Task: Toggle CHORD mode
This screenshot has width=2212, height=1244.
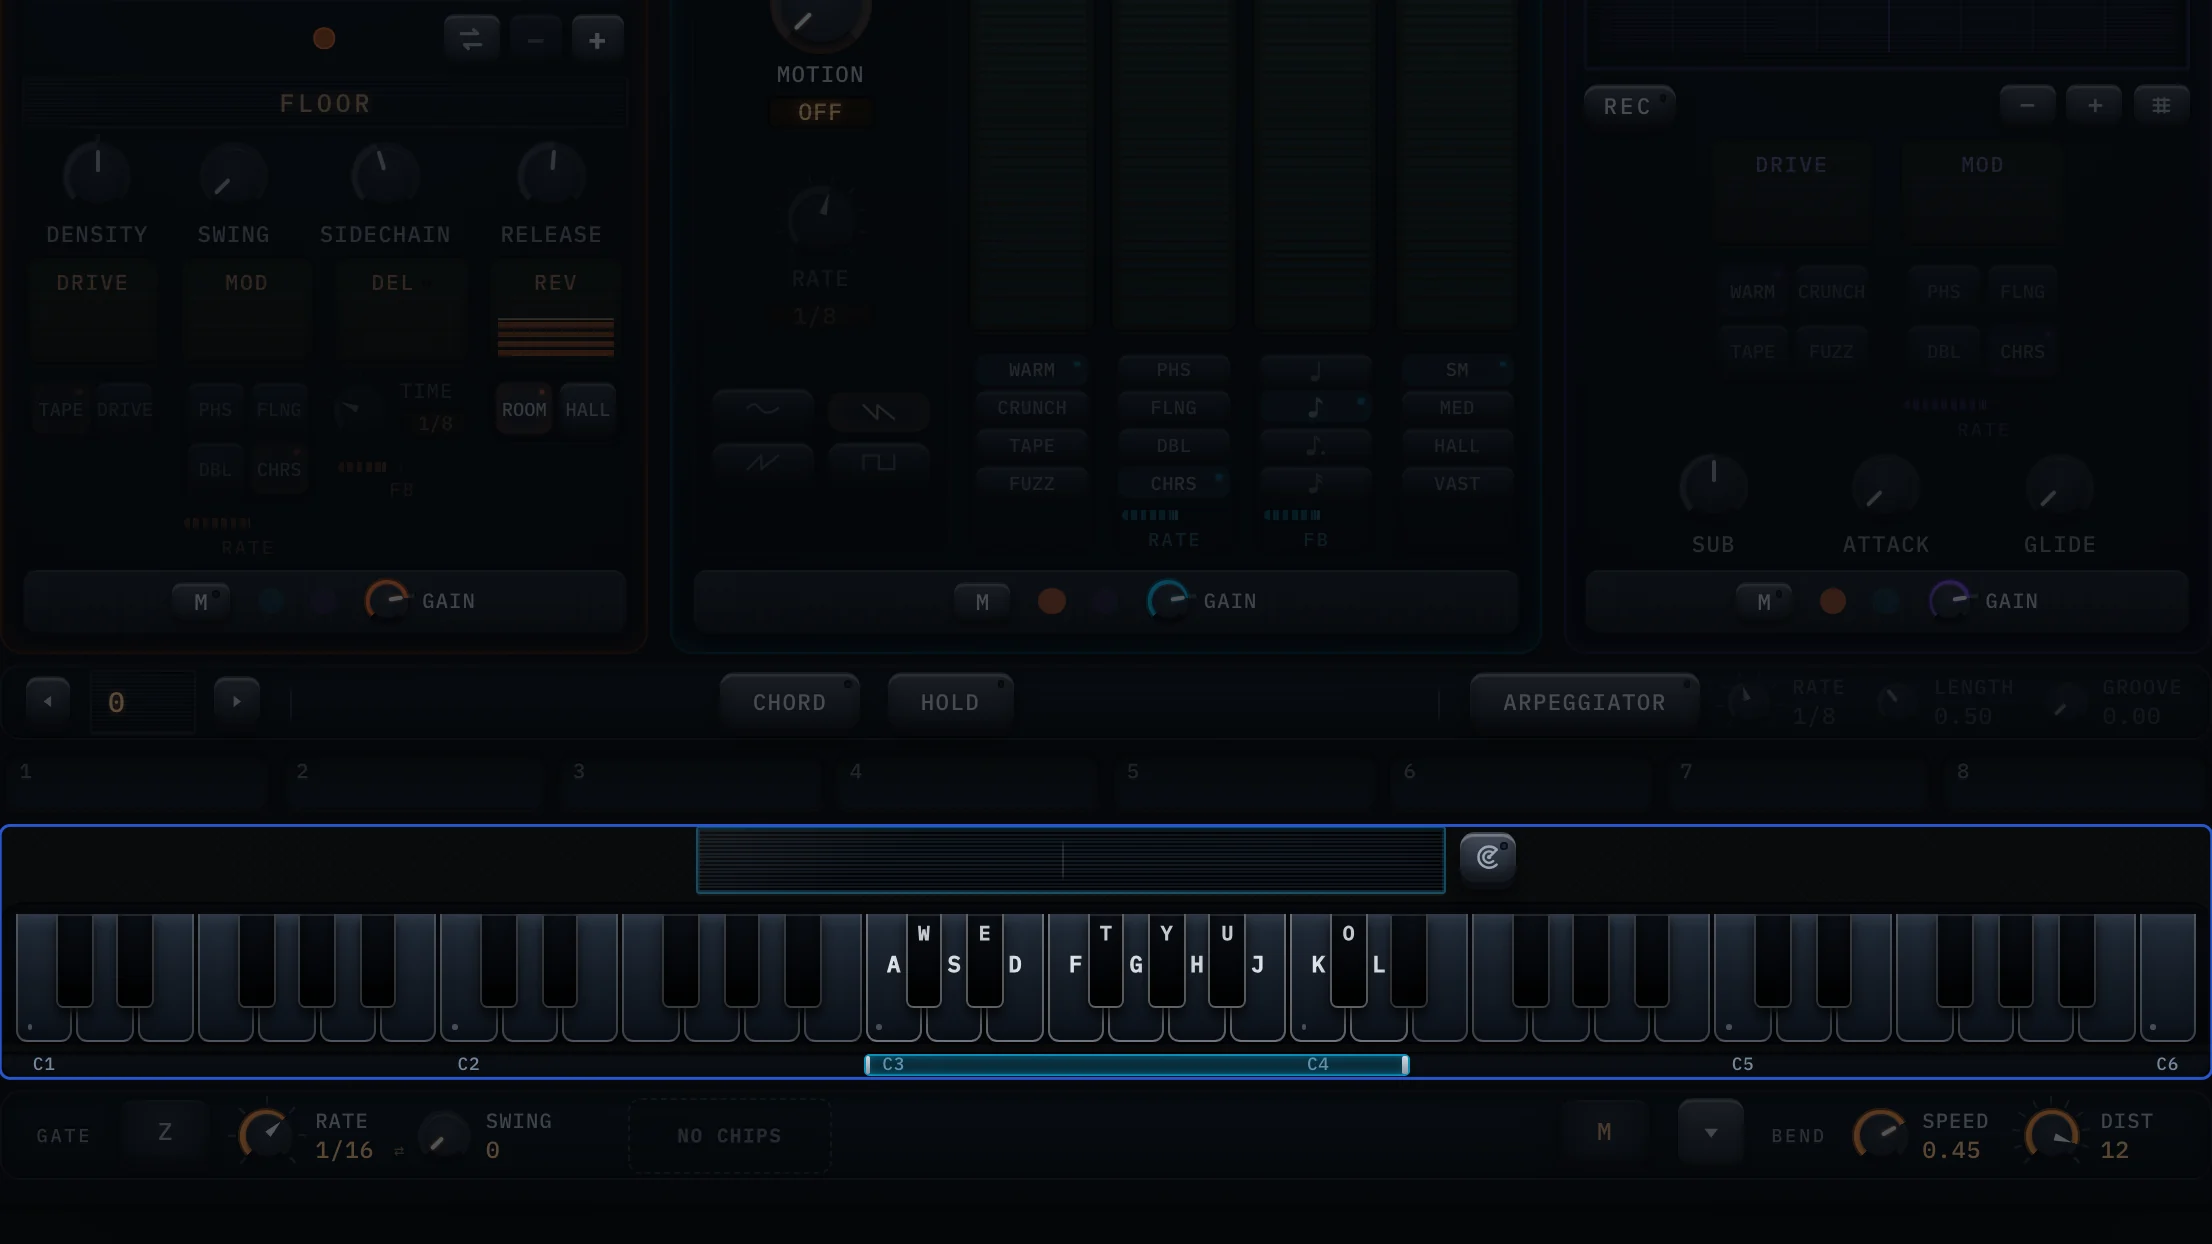Action: [x=789, y=702]
